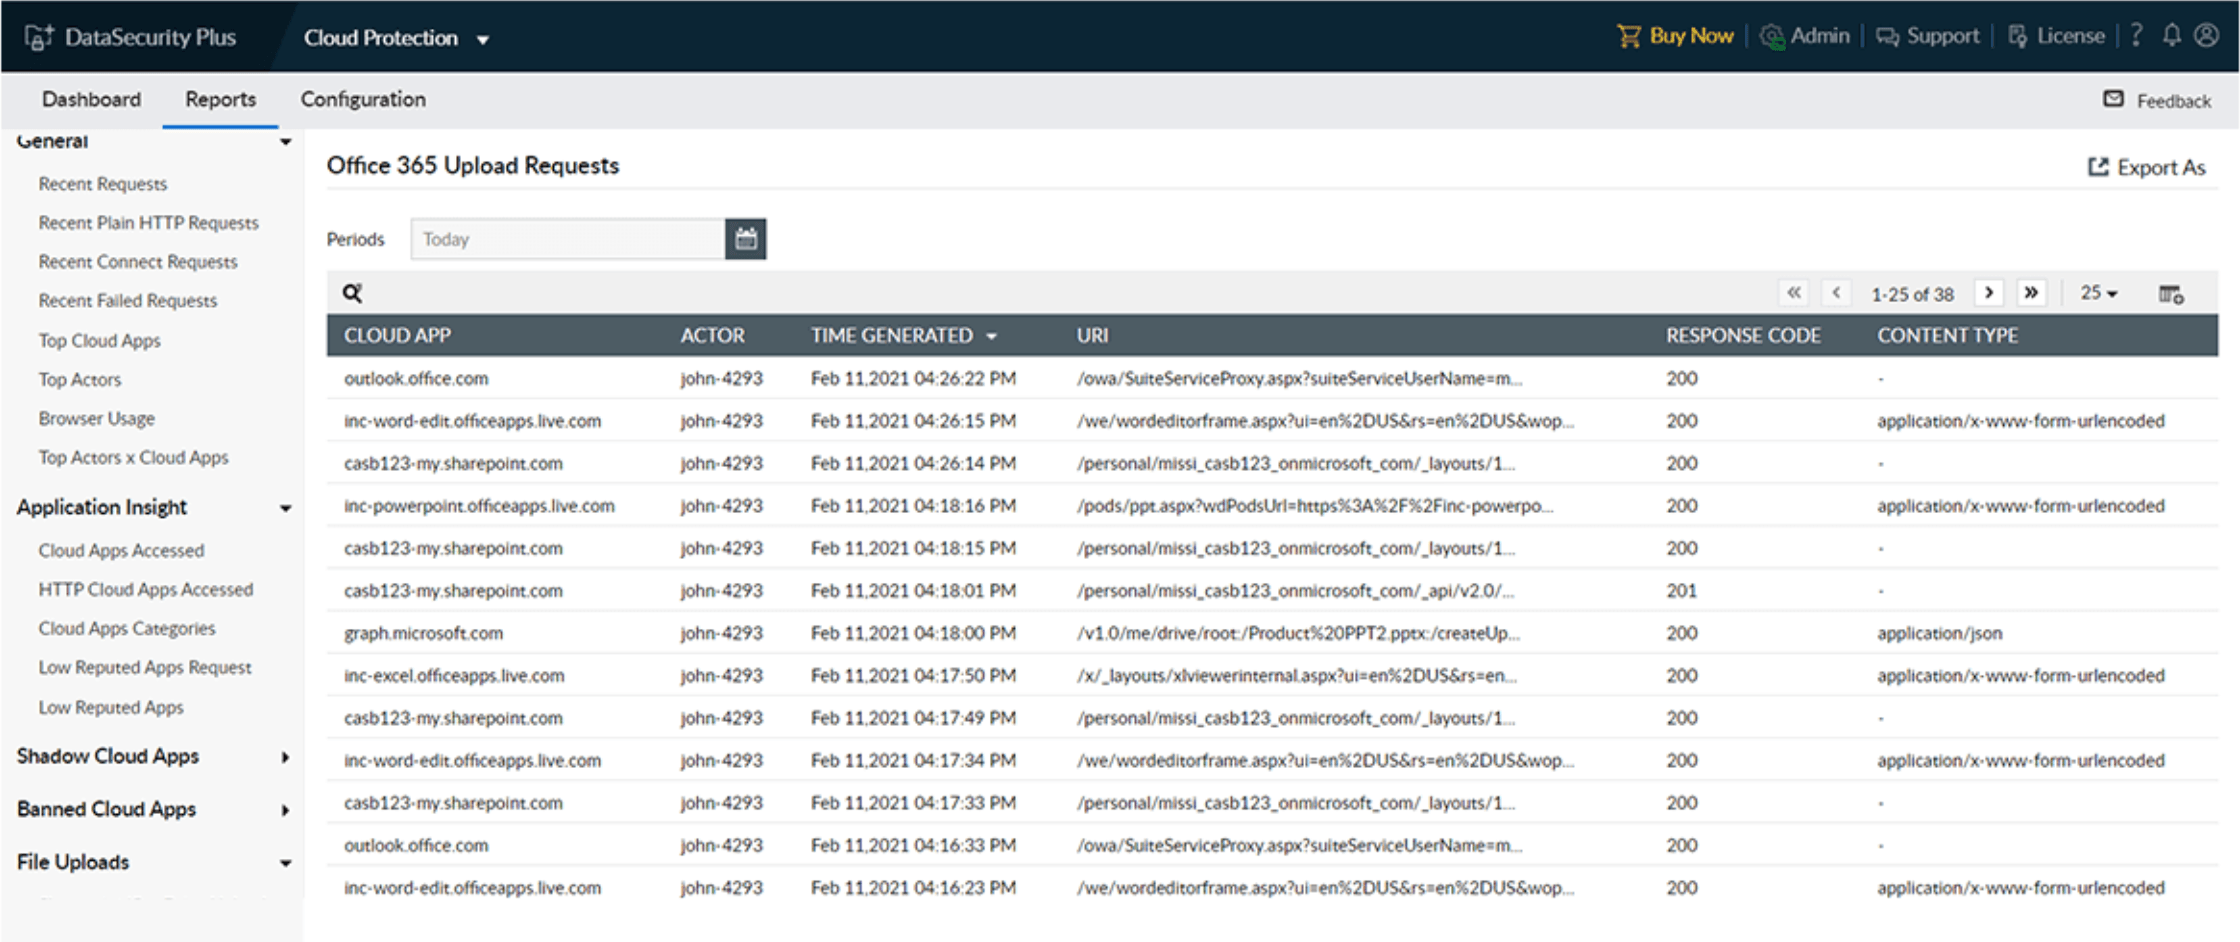Viewport: 2240px width, 942px height.
Task: Open notifications bell icon
Action: pos(2171,36)
